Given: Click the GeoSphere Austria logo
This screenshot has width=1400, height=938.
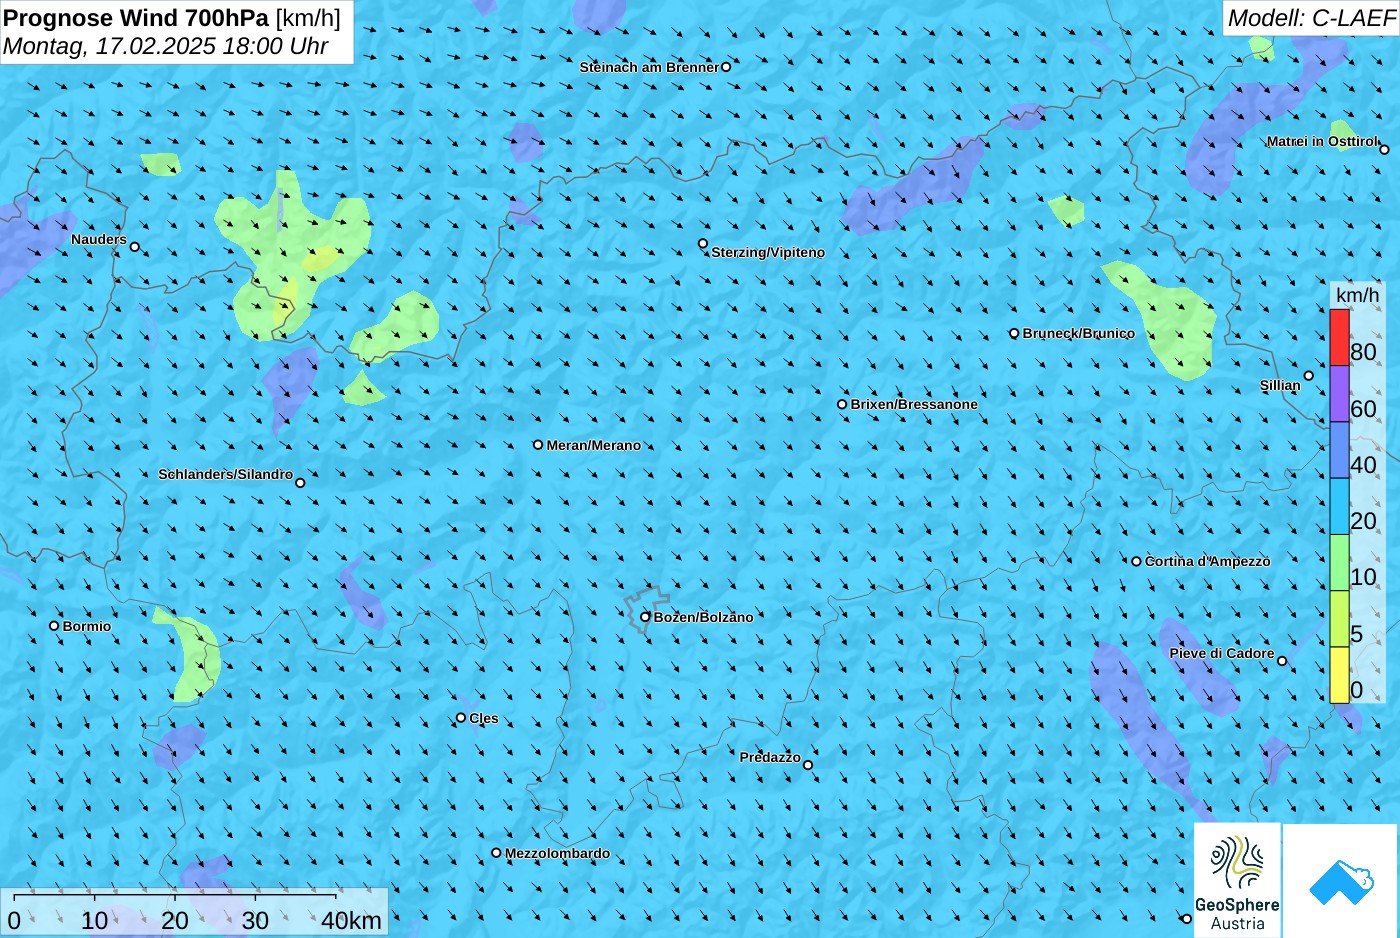Looking at the screenshot, I should [1237, 881].
